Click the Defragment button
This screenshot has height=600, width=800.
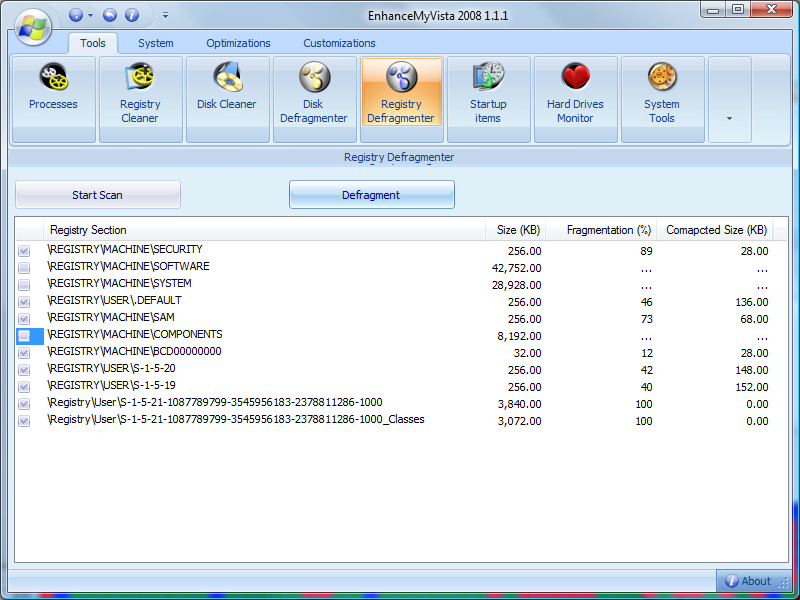point(371,194)
